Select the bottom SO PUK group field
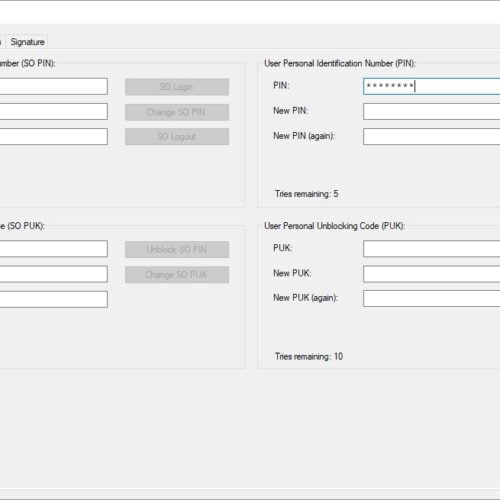The width and height of the screenshot is (500, 500). [54, 299]
